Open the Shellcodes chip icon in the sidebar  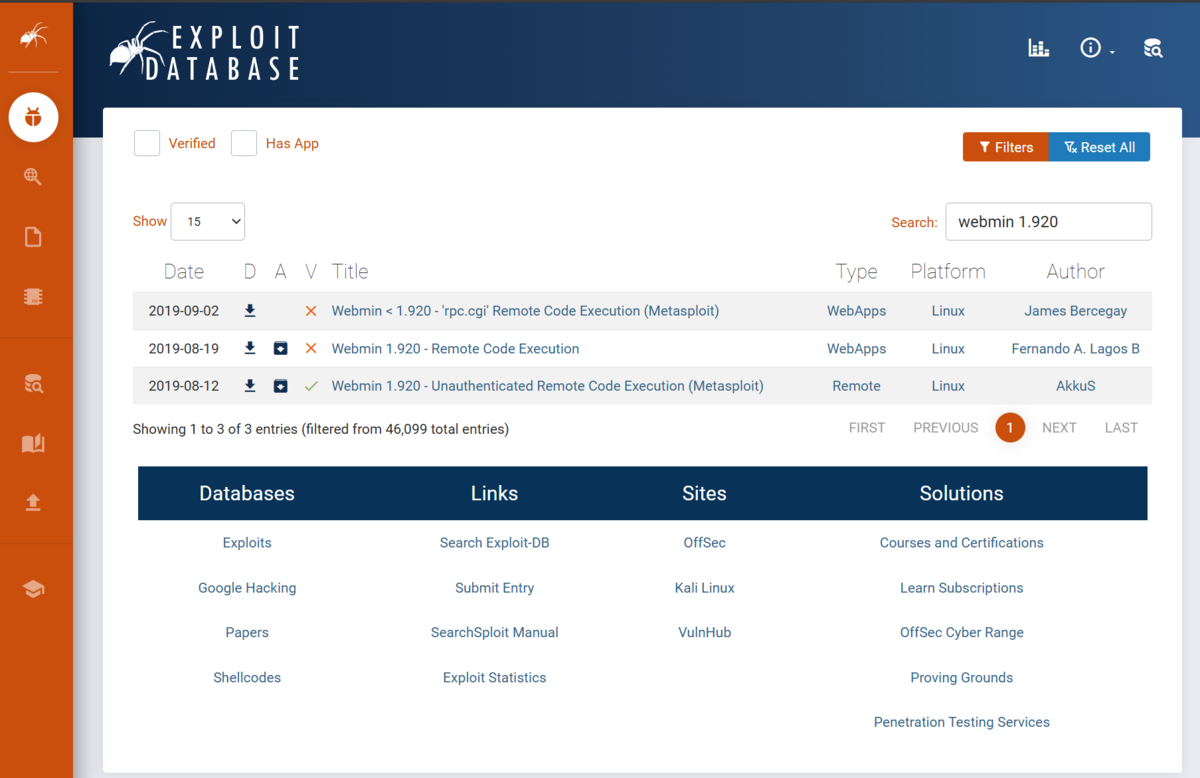[x=33, y=297]
